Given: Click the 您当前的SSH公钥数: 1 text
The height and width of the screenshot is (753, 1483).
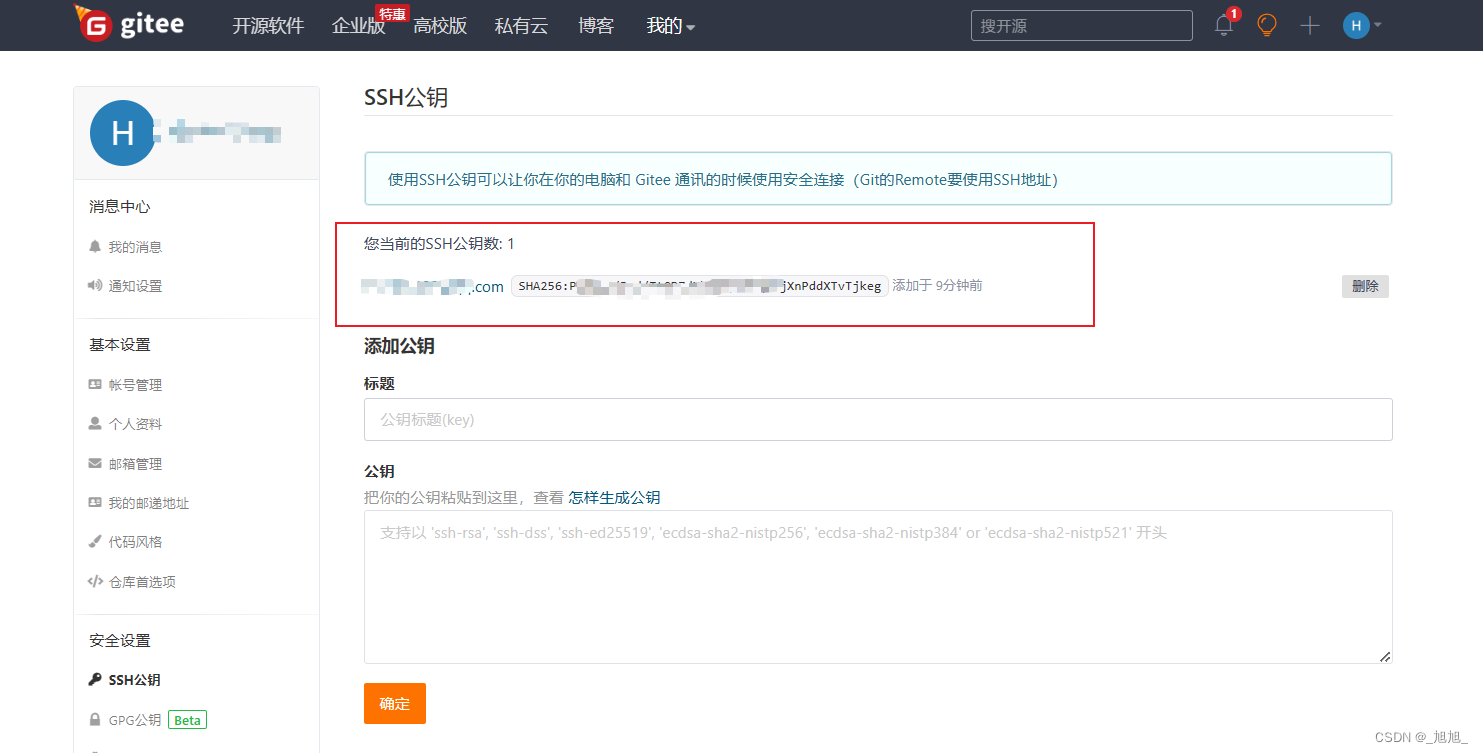Looking at the screenshot, I should 439,244.
